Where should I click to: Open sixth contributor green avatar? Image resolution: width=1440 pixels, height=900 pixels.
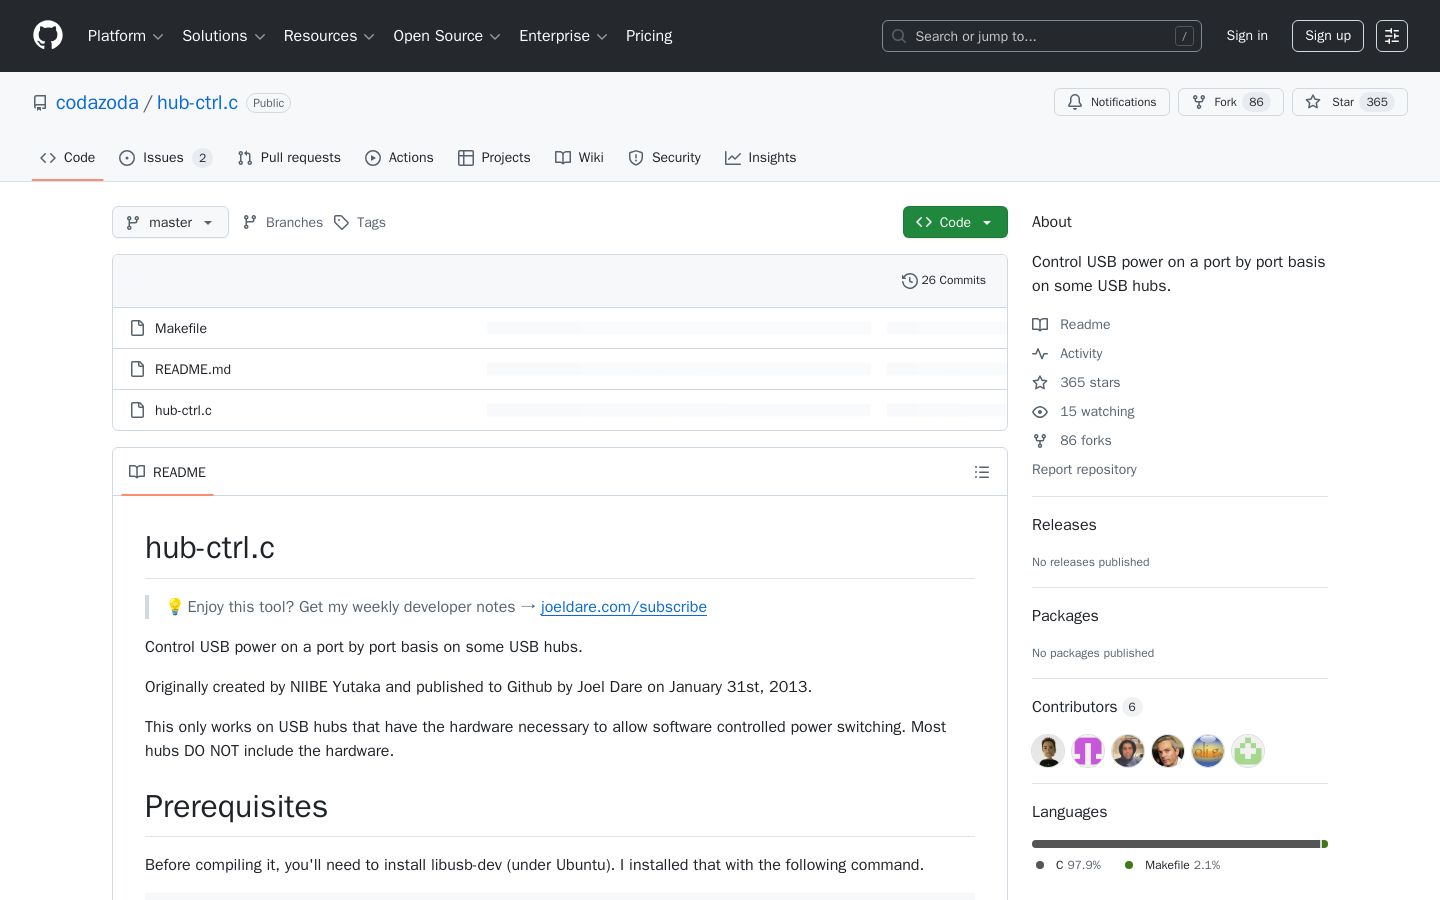pyautogui.click(x=1248, y=751)
